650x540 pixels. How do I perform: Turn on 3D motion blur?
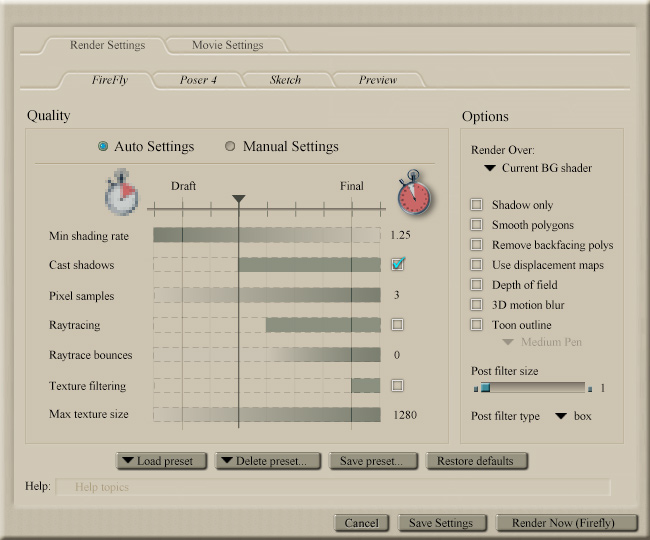(477, 305)
